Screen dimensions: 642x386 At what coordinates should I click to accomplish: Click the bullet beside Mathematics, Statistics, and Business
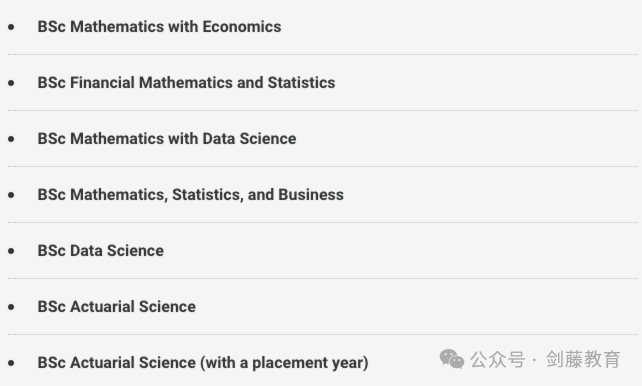(11, 195)
